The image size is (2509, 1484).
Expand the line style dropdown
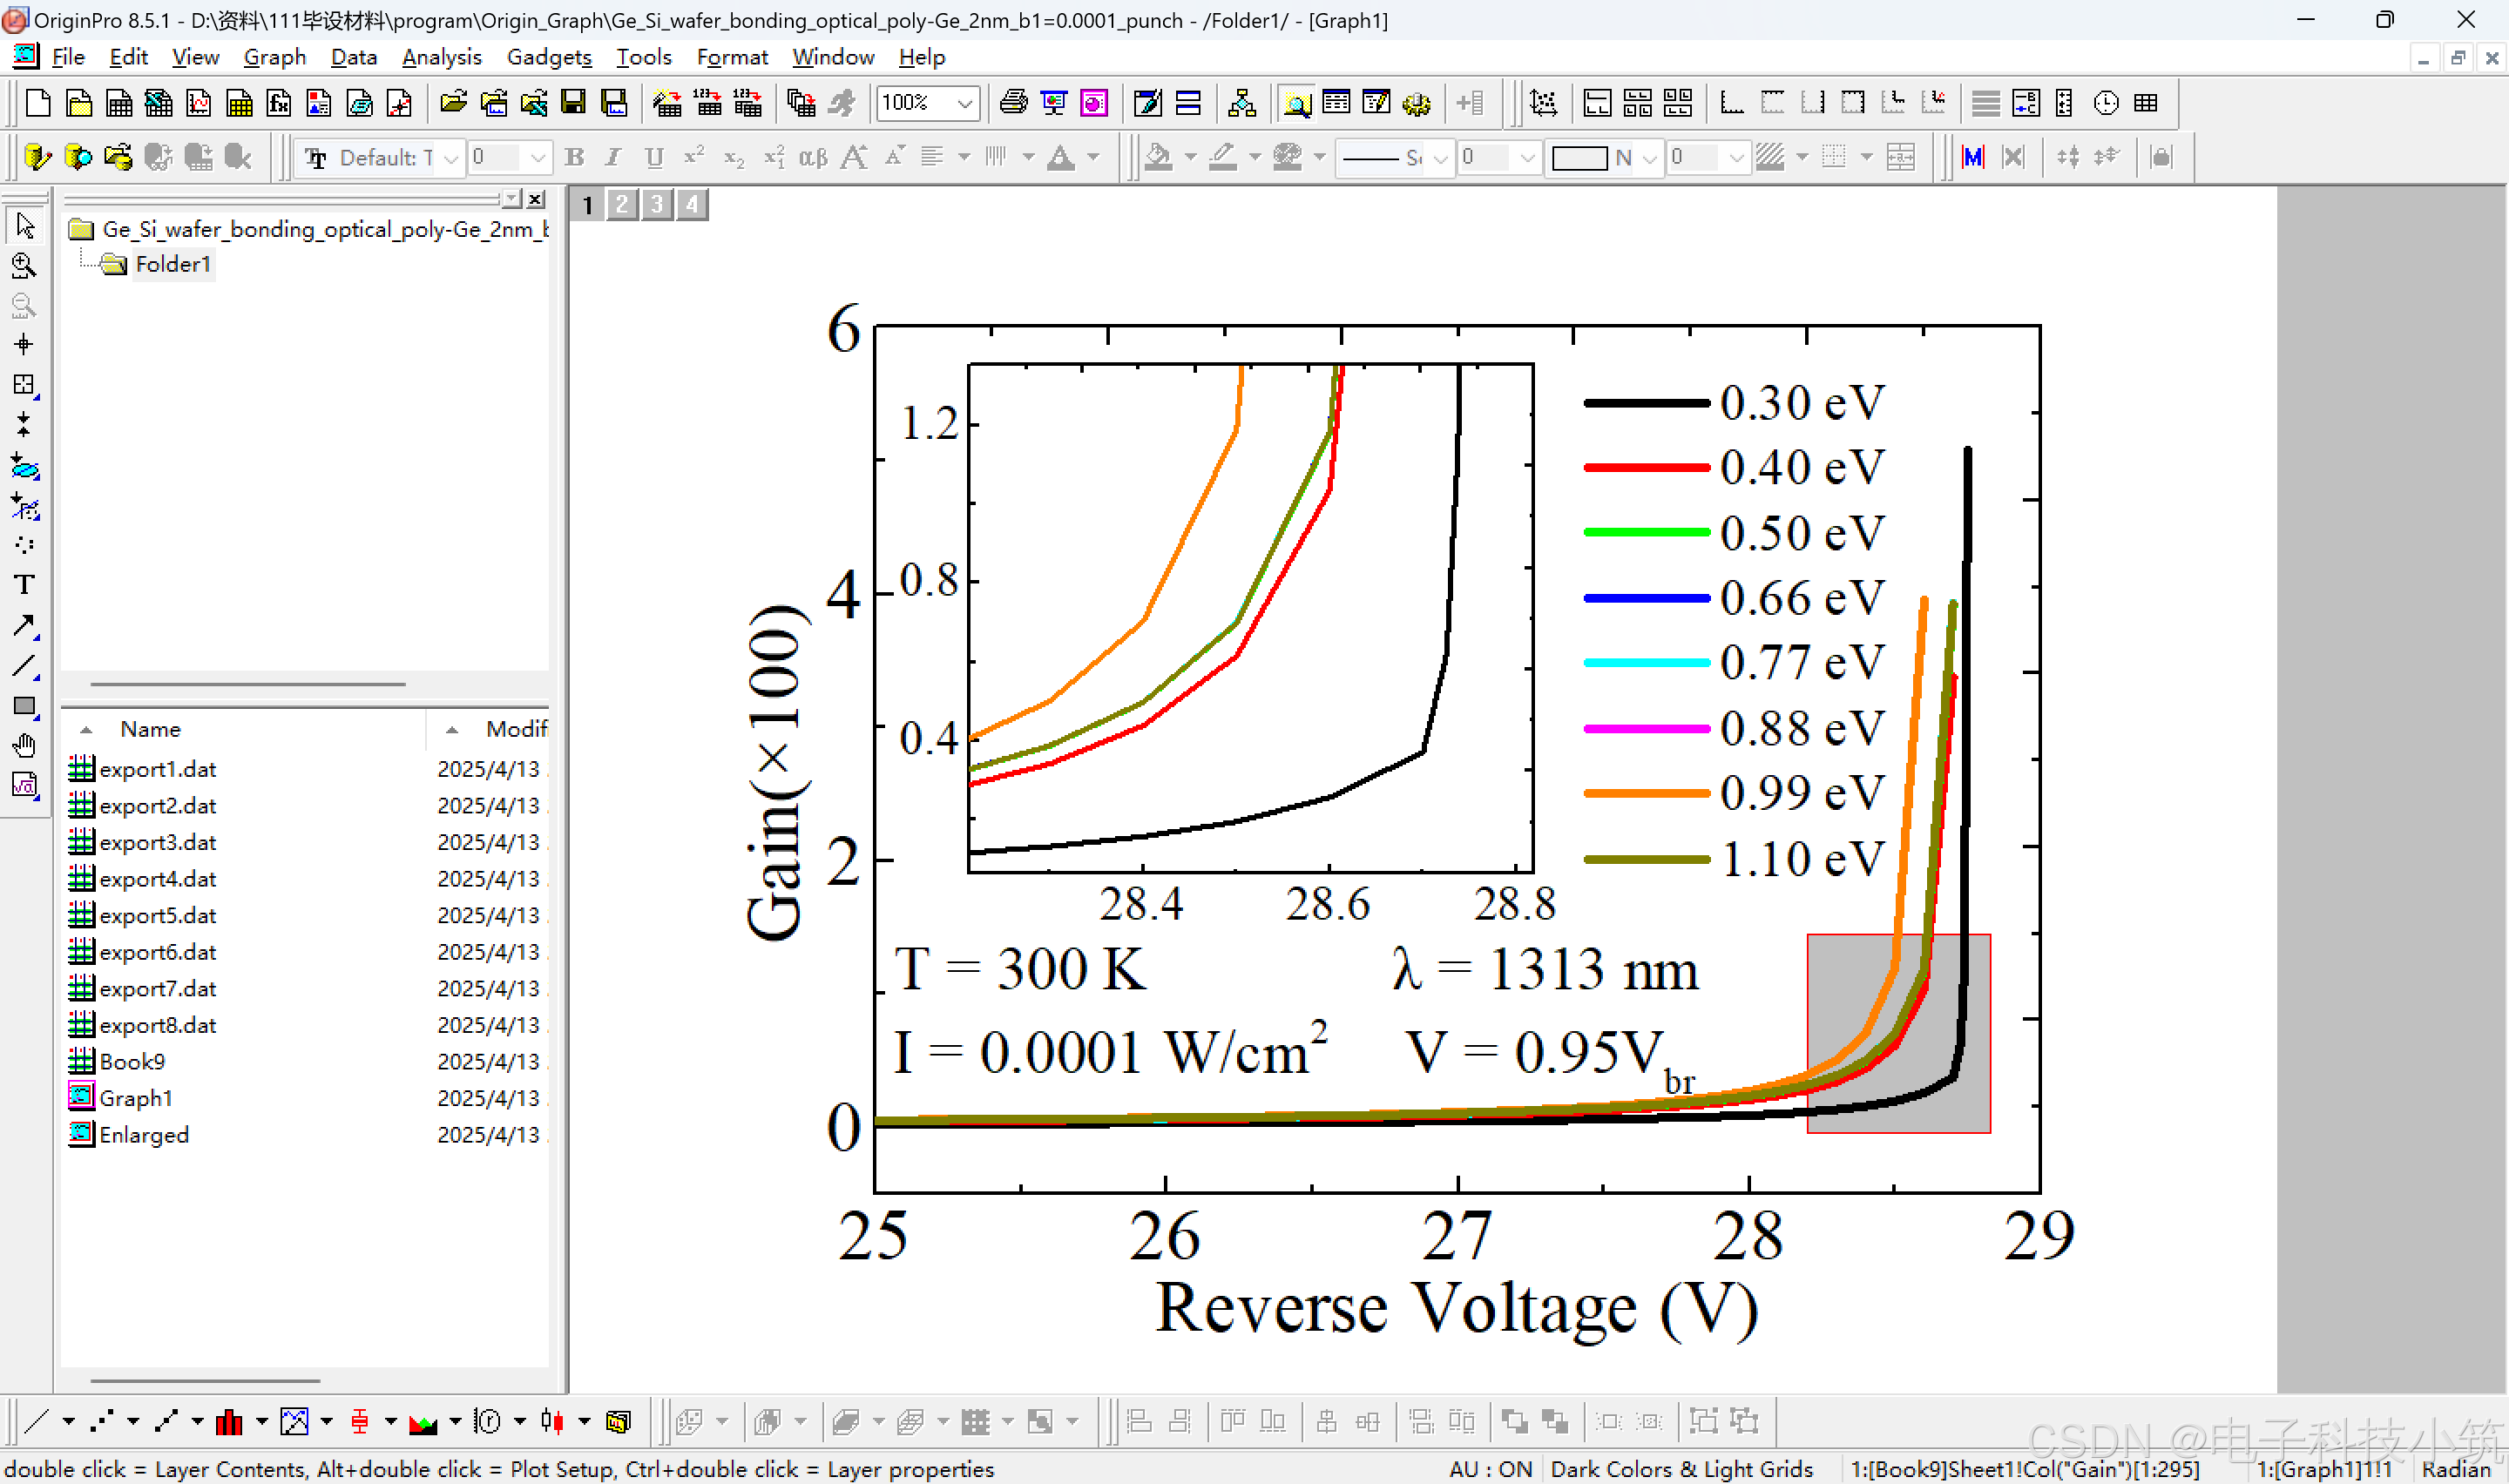pyautogui.click(x=1440, y=158)
